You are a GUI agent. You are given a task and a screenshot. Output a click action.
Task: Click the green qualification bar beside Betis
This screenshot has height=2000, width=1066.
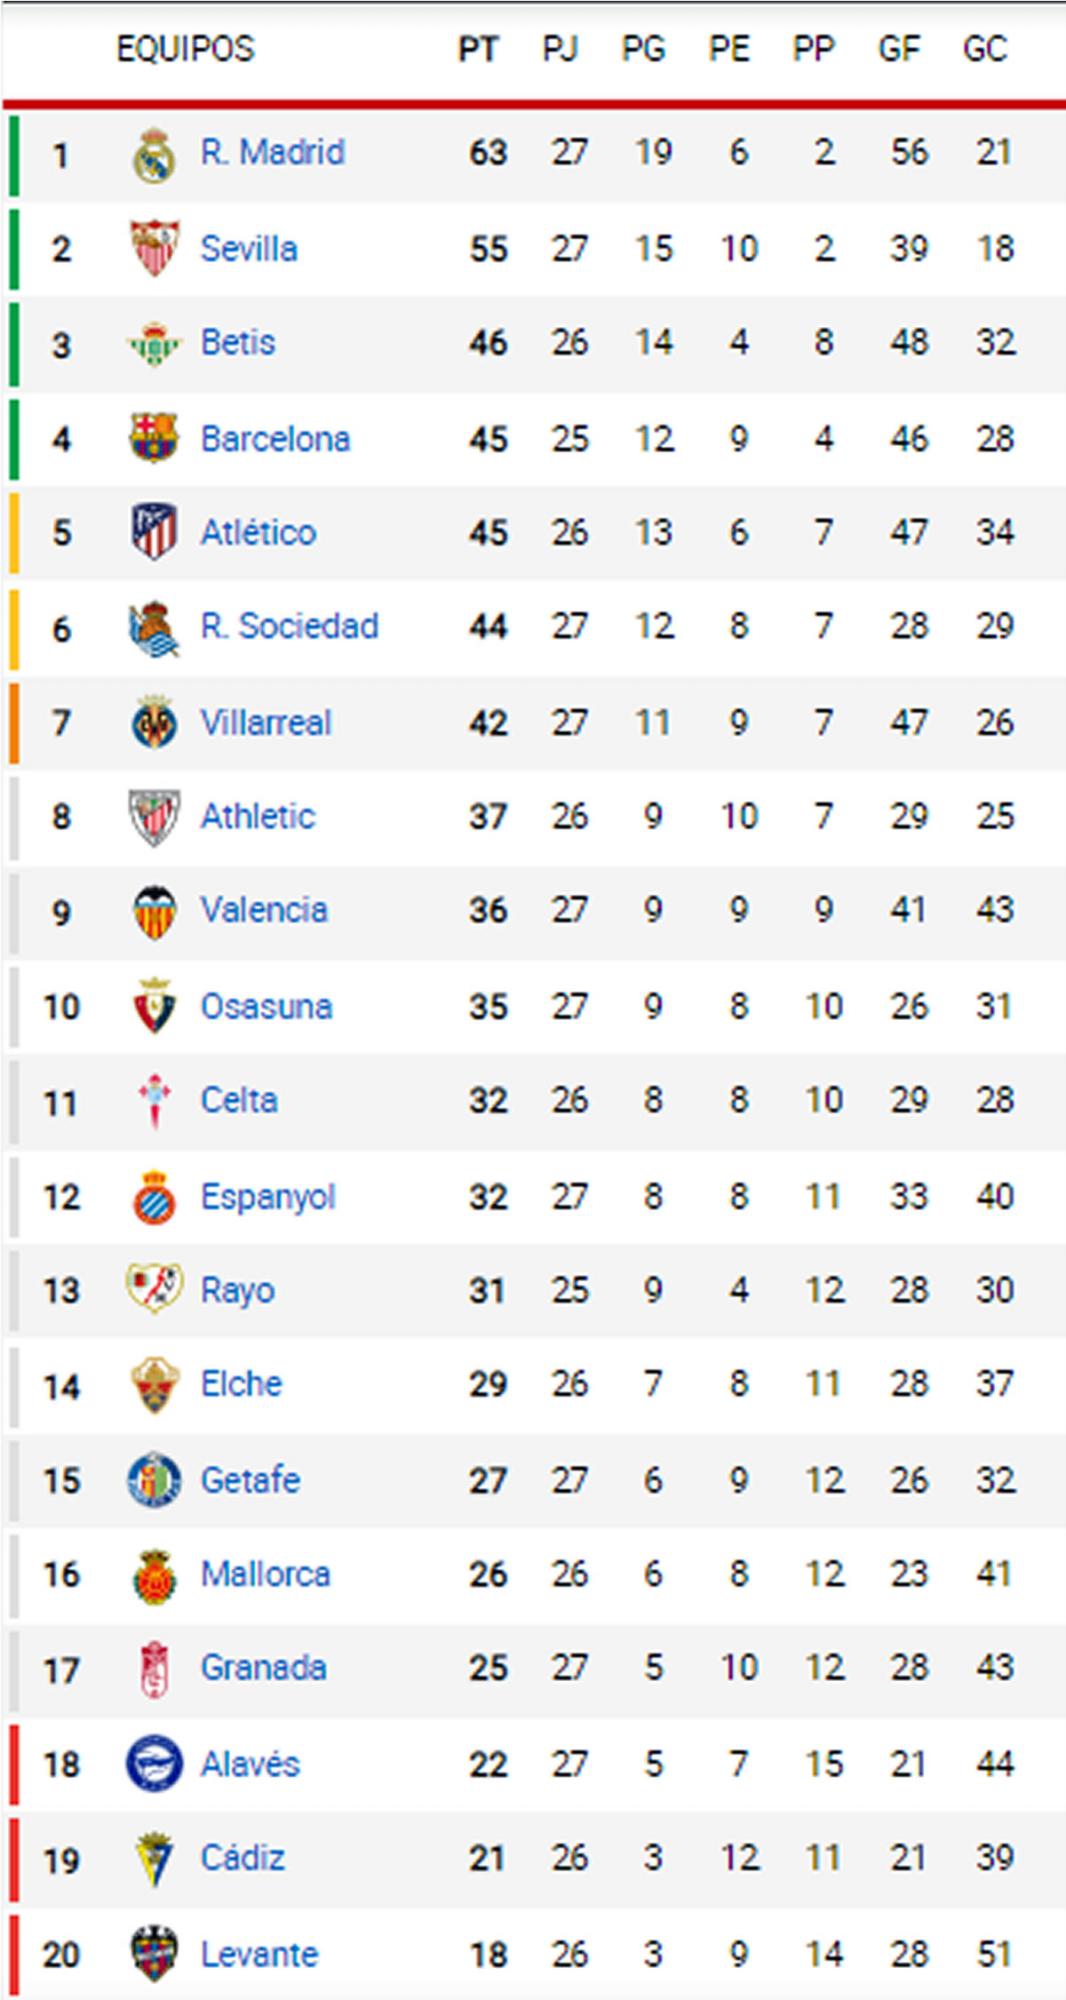[x=13, y=341]
